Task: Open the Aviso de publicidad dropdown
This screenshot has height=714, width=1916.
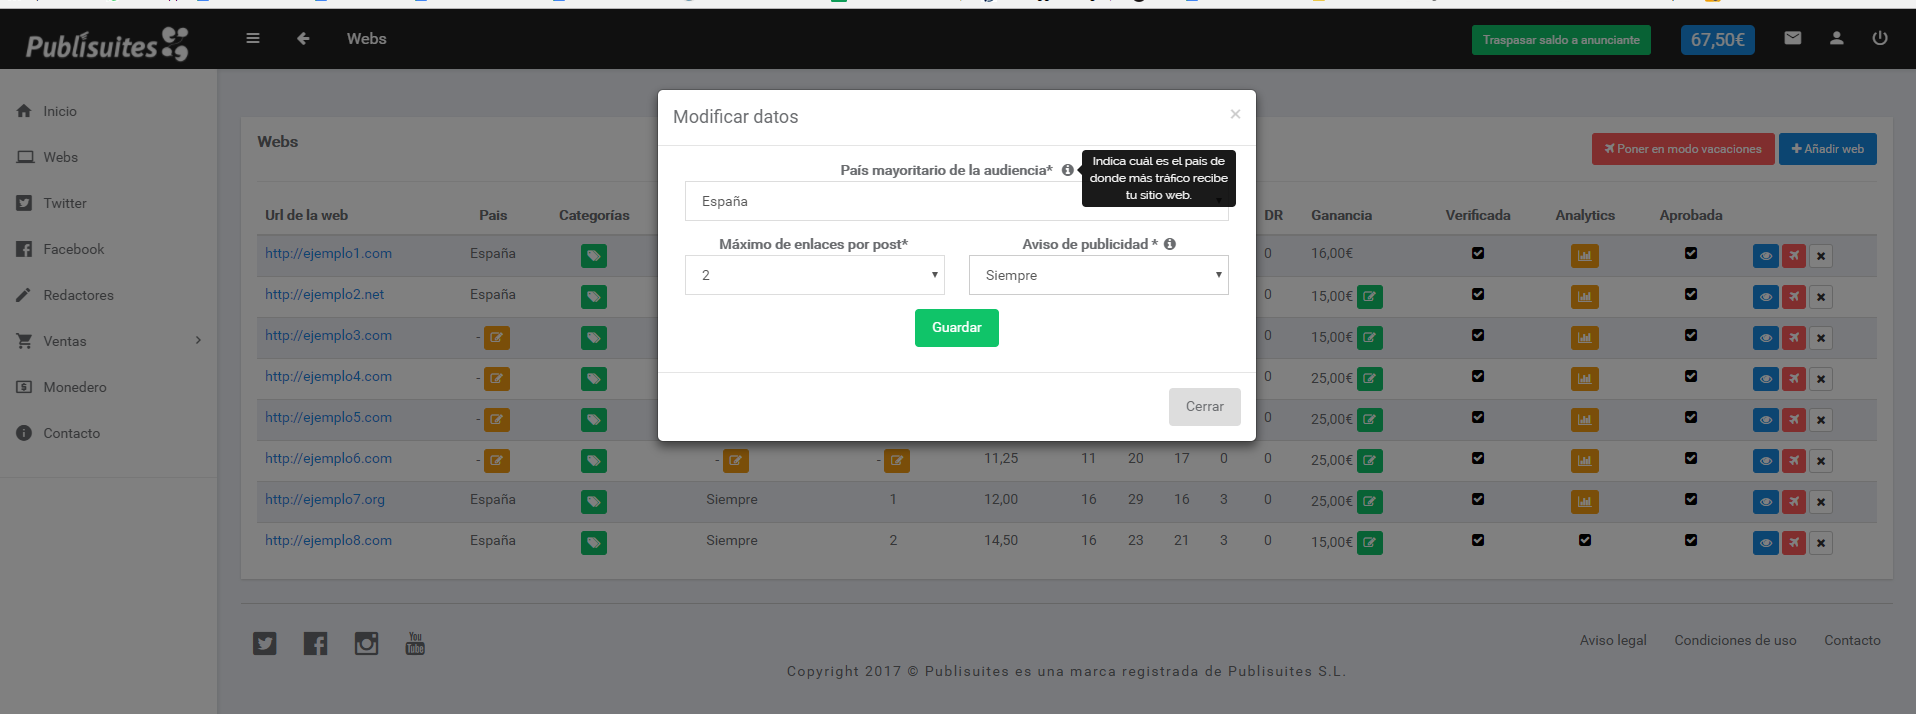Action: 1098,275
